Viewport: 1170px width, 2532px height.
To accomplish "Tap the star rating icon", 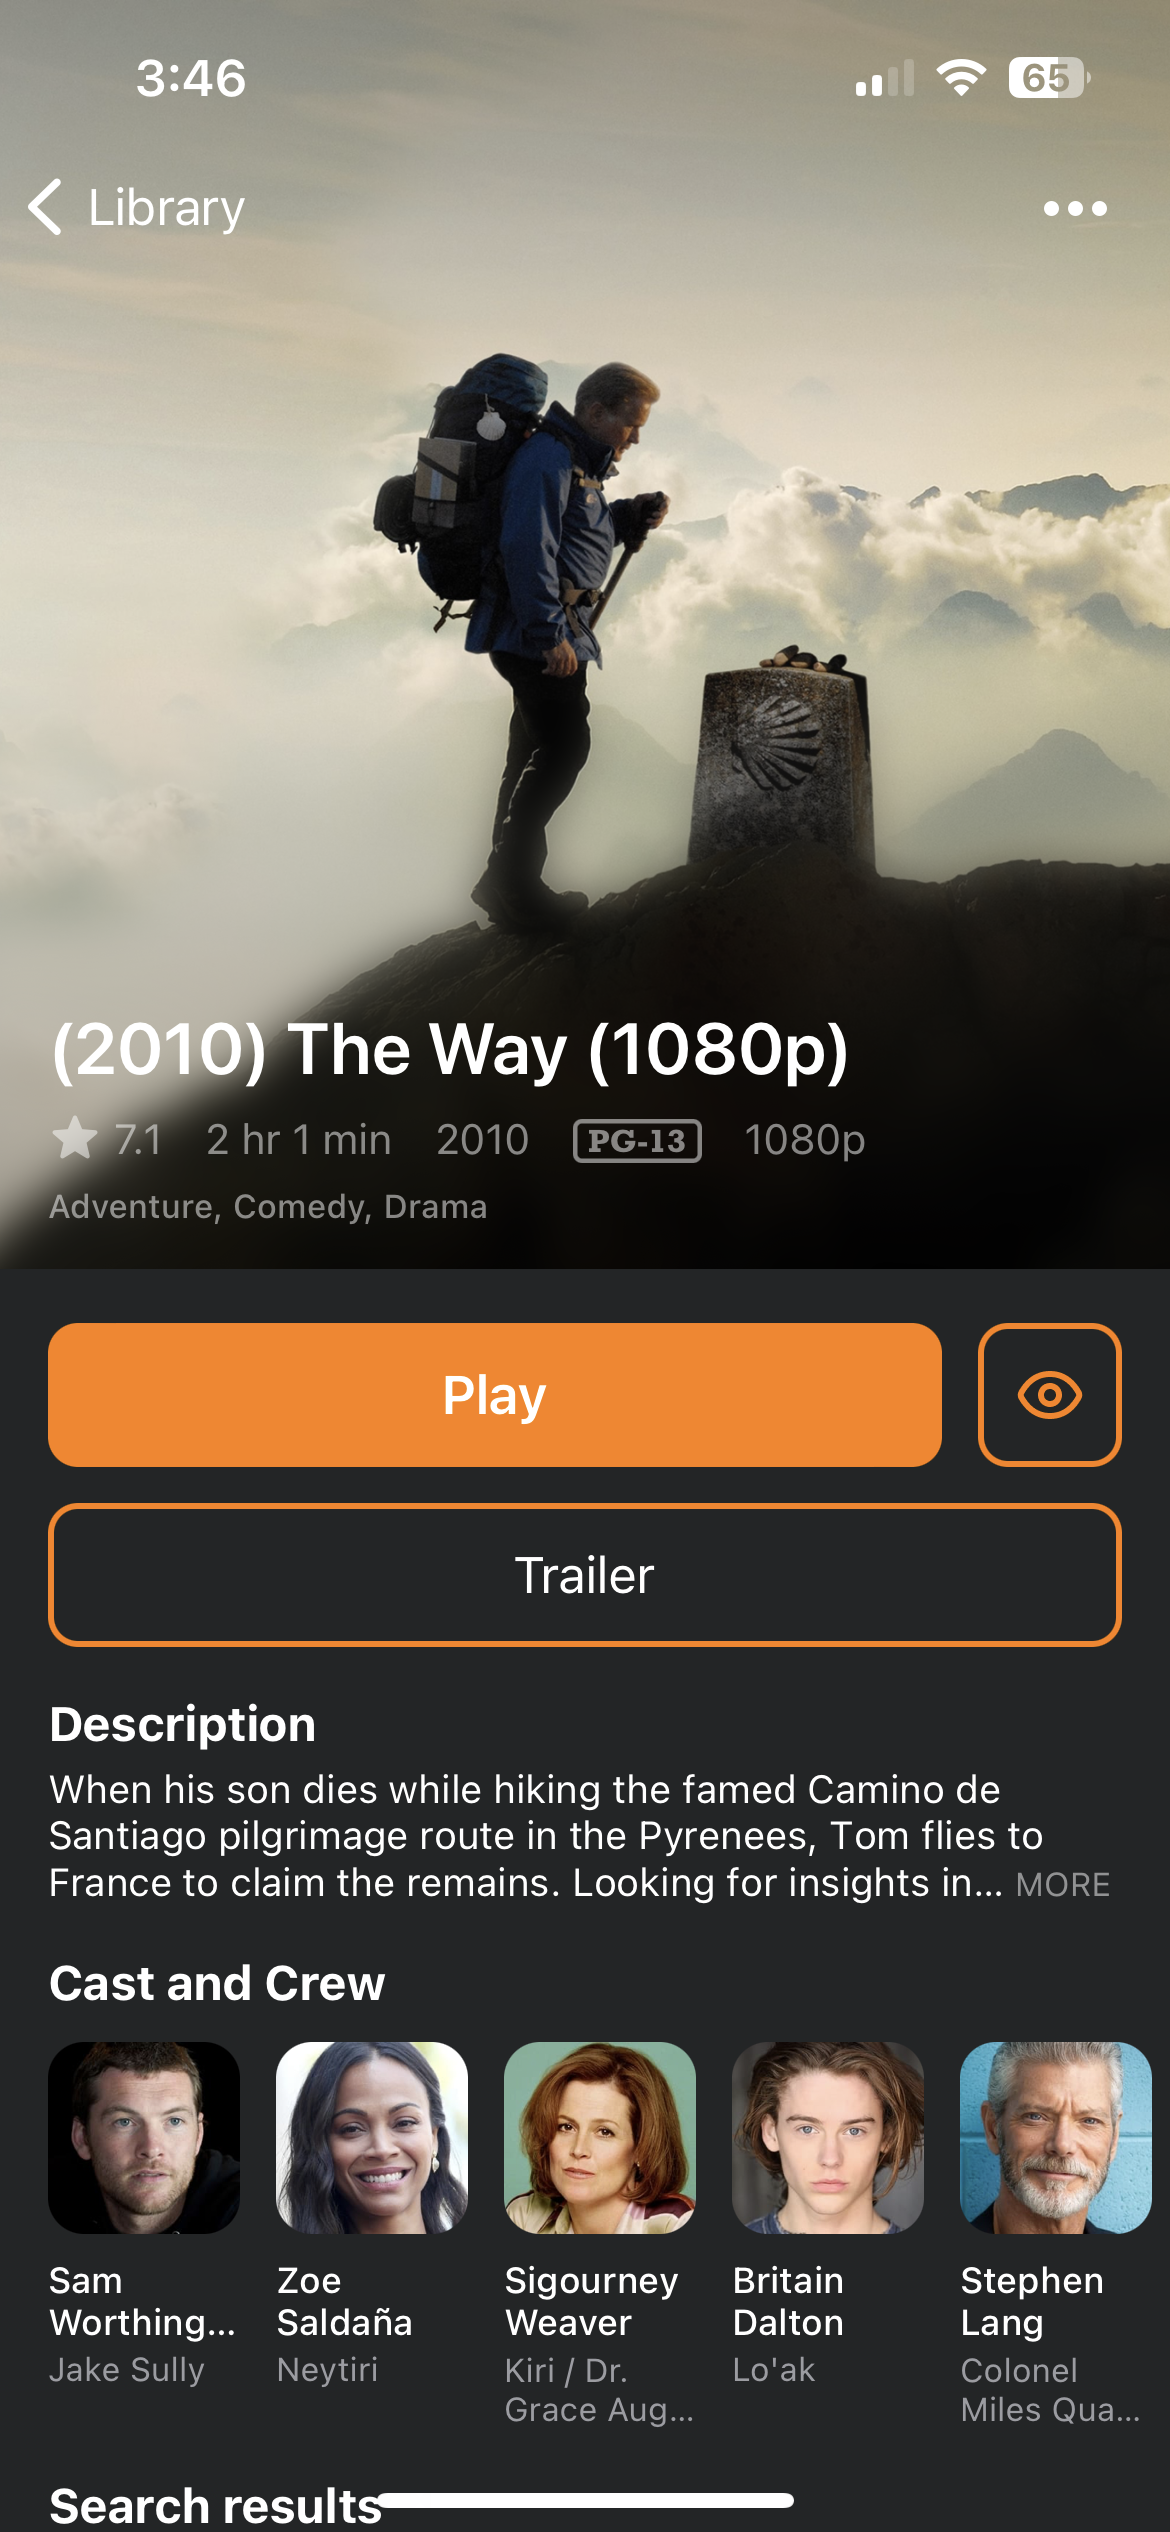I will pos(75,1140).
